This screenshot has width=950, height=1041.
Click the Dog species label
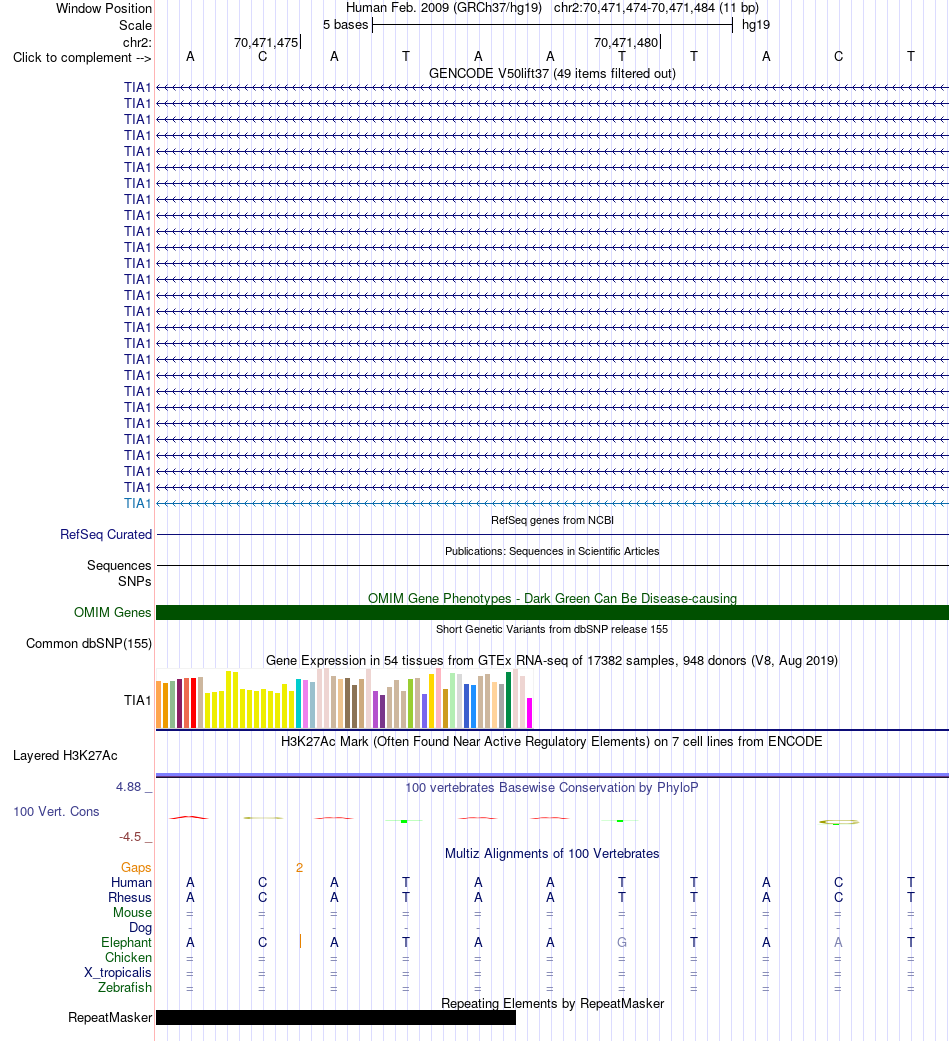point(140,927)
